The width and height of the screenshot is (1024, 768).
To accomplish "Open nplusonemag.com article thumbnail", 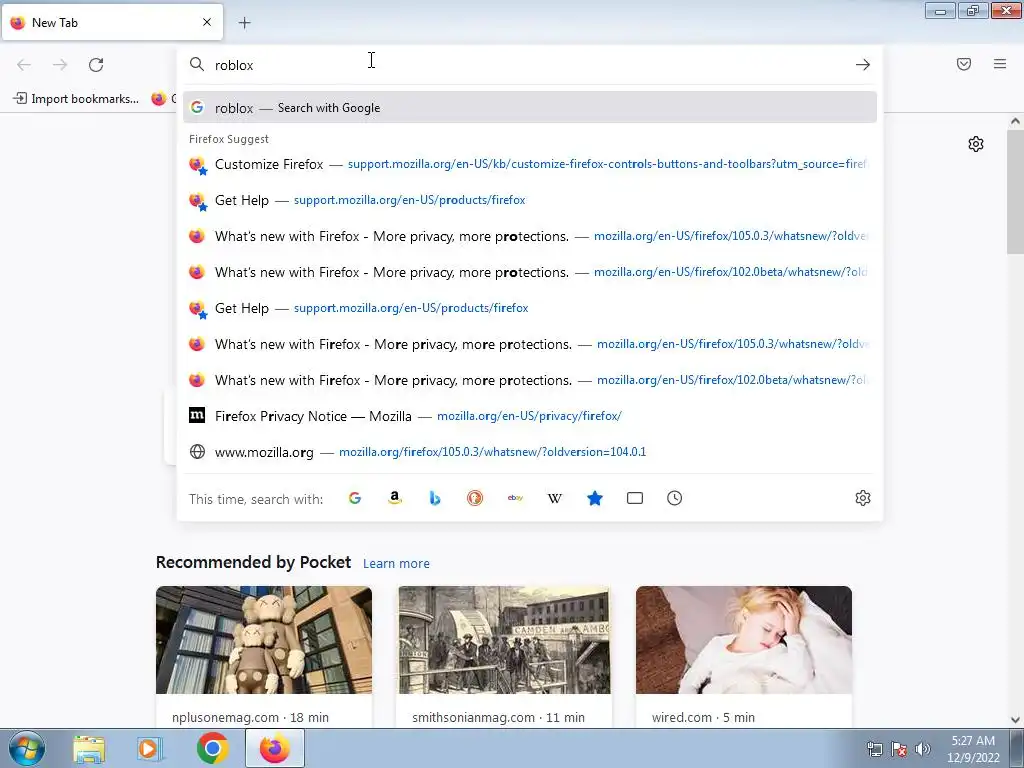I will tap(264, 640).
